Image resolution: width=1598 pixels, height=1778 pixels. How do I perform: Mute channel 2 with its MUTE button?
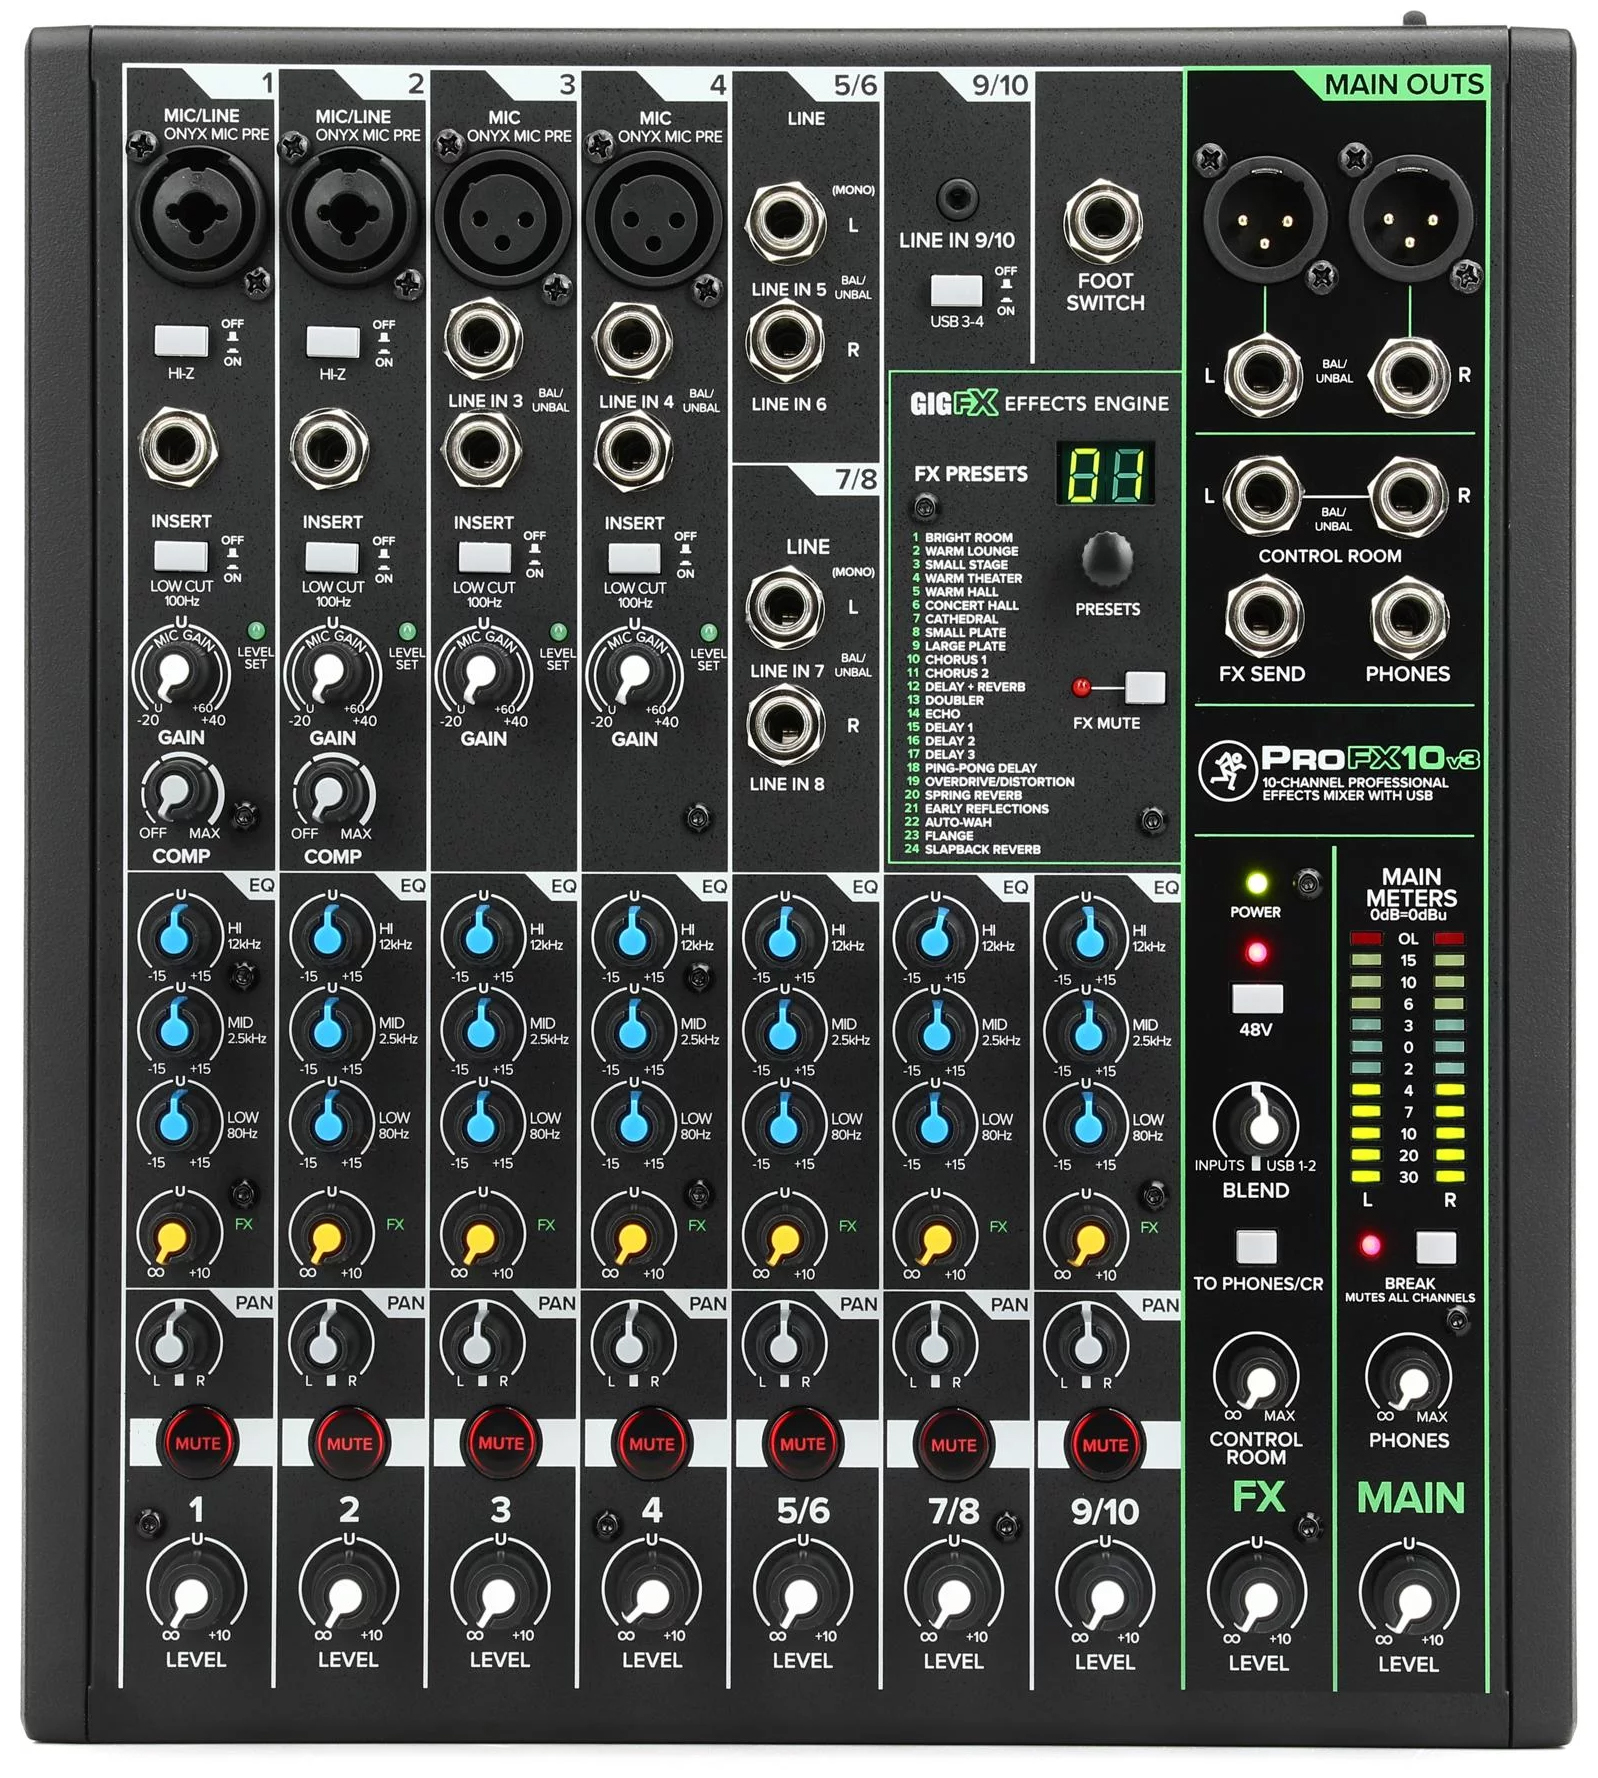(x=349, y=1443)
